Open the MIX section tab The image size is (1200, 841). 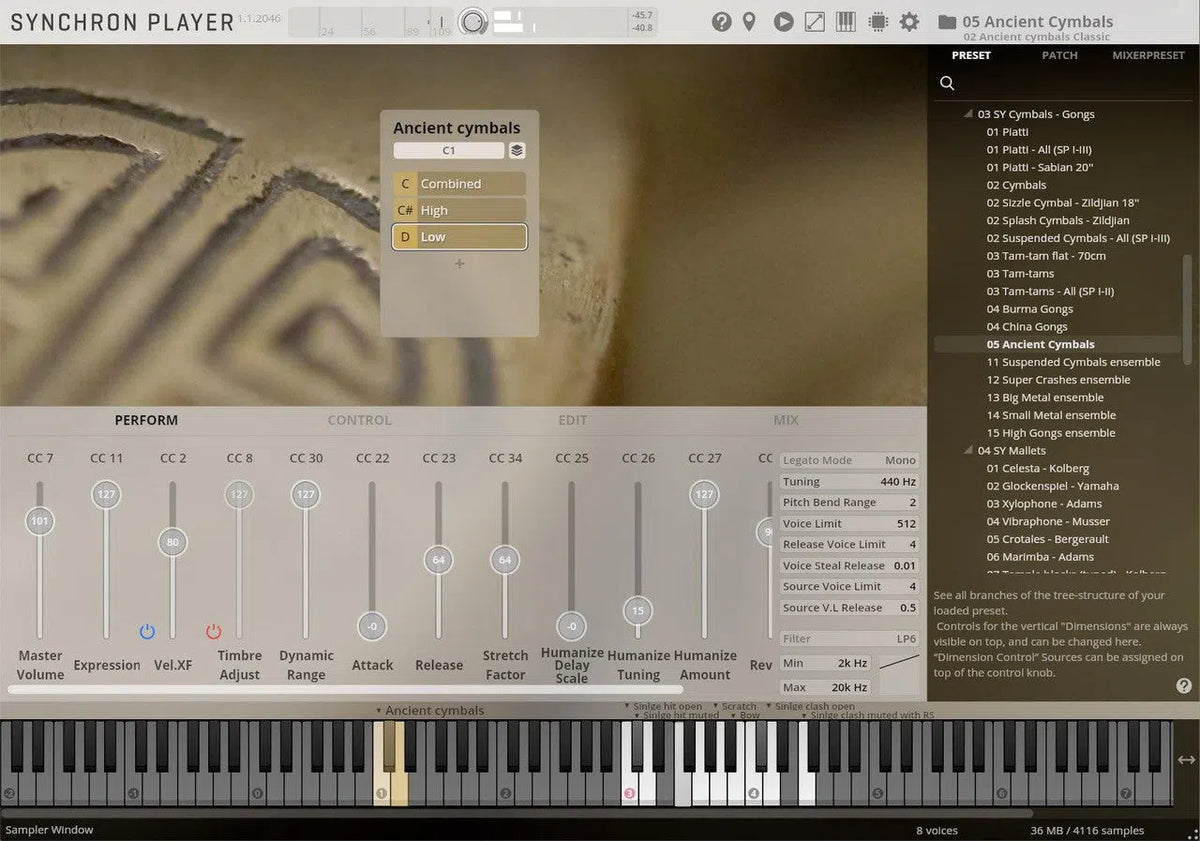coord(786,420)
